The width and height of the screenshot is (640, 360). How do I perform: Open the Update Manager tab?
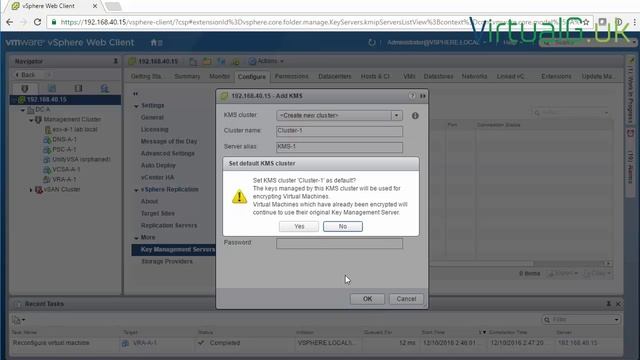tap(597, 76)
